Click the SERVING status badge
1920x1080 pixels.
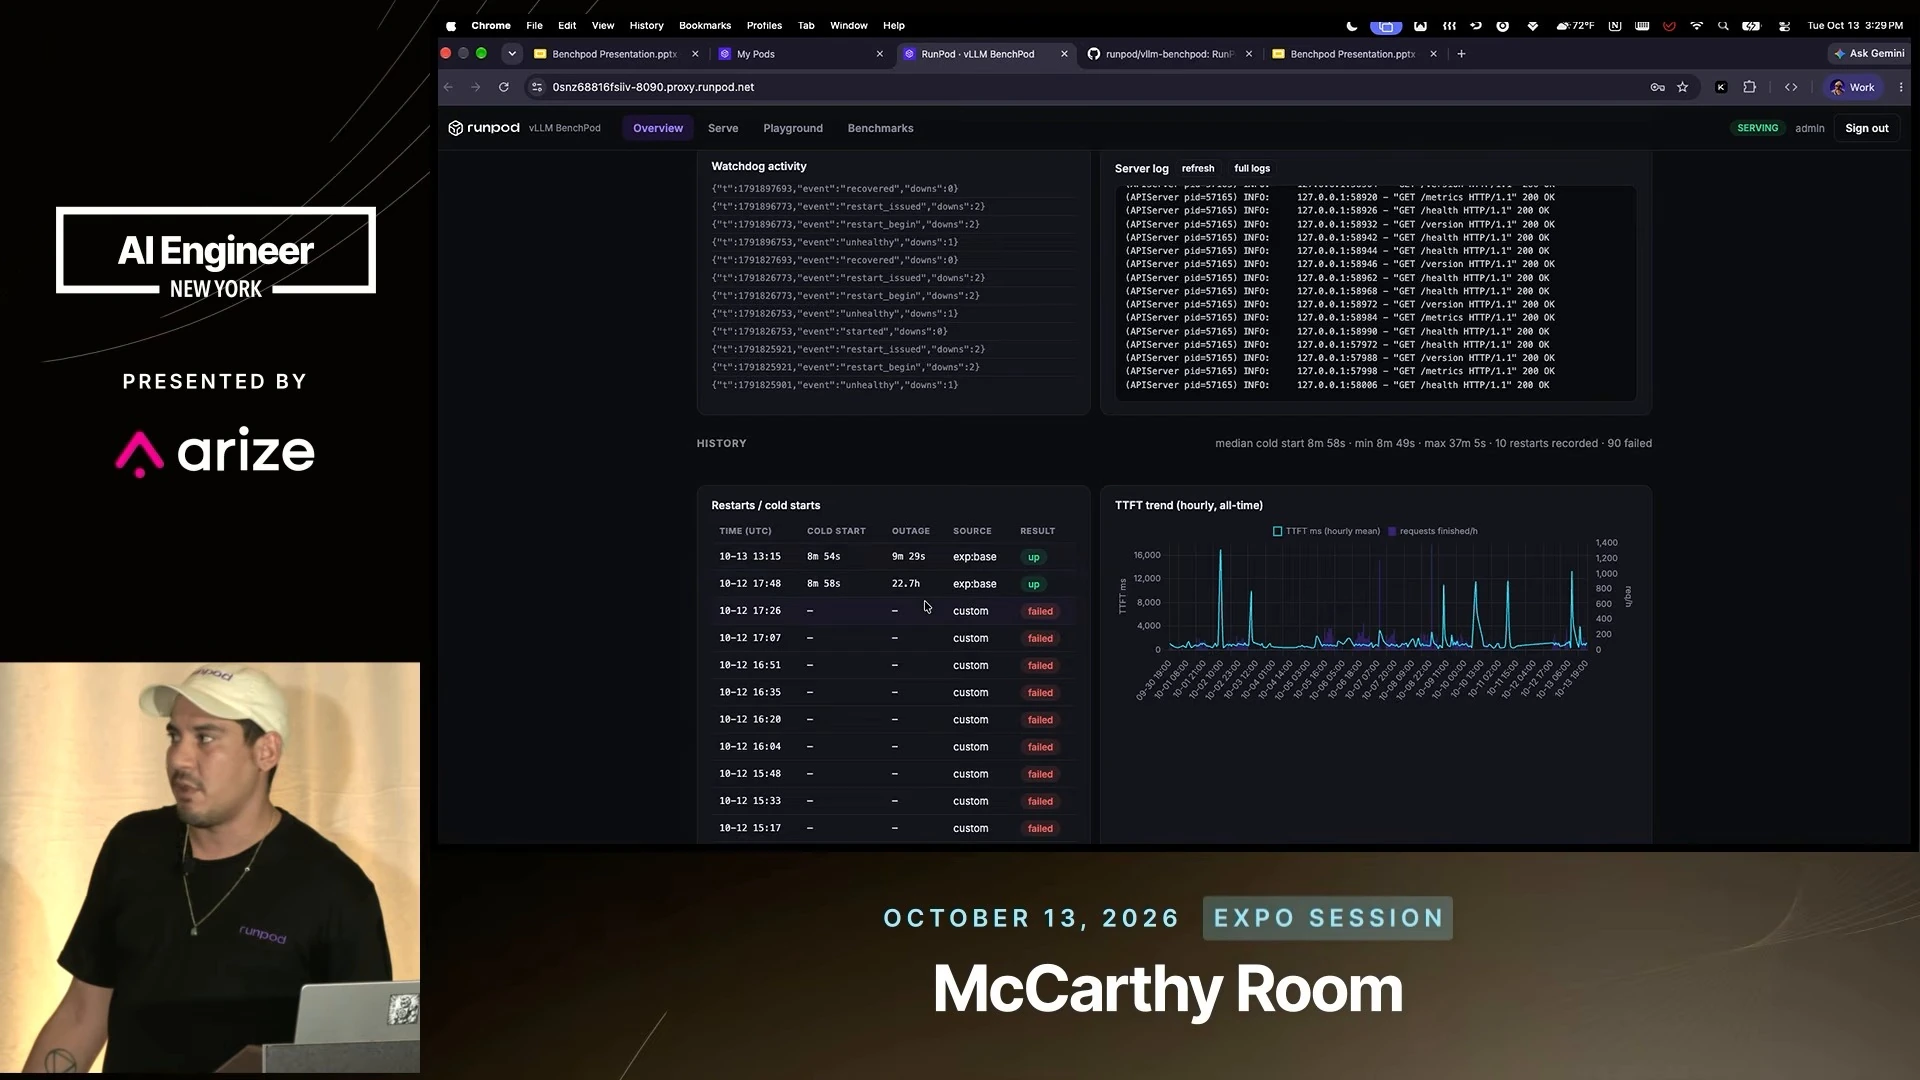[x=1758, y=128]
